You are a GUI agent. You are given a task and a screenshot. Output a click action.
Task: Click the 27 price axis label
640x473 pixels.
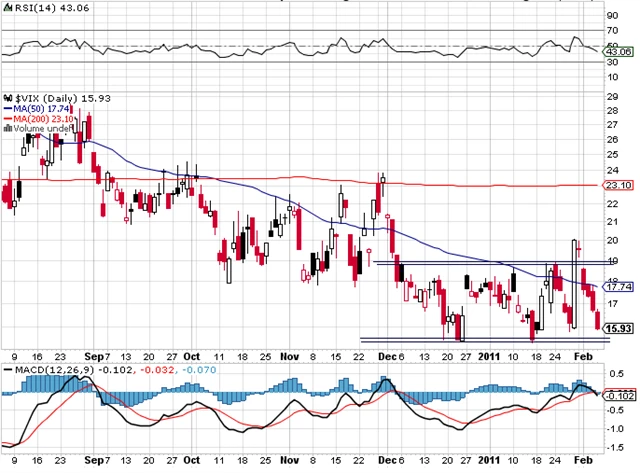pyautogui.click(x=613, y=124)
